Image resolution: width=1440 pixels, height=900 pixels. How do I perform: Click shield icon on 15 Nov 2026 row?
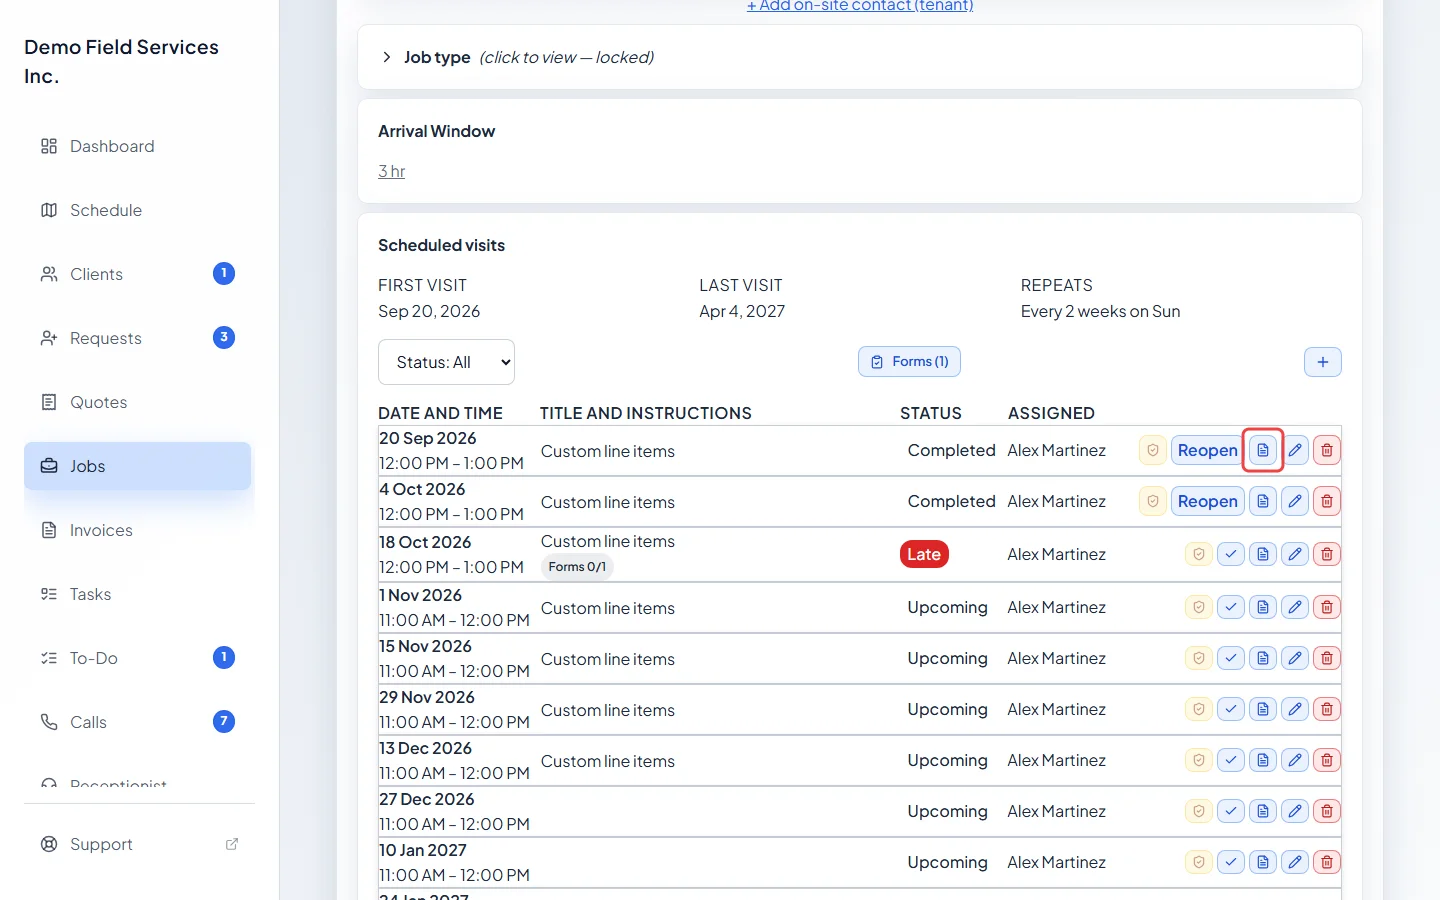coord(1199,658)
